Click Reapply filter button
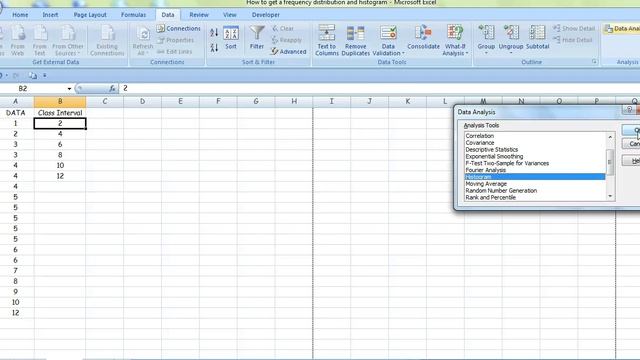Image resolution: width=640 pixels, height=360 pixels. click(x=287, y=40)
